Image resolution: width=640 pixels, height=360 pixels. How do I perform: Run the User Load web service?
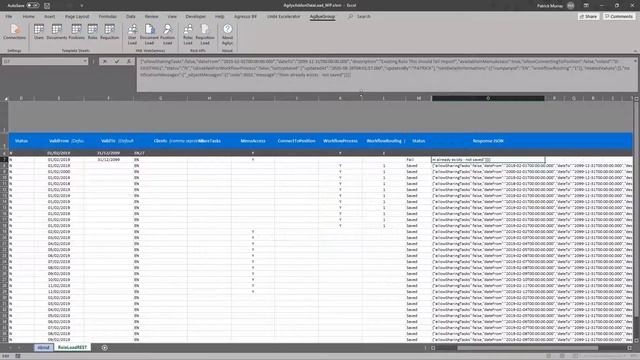pos(132,34)
